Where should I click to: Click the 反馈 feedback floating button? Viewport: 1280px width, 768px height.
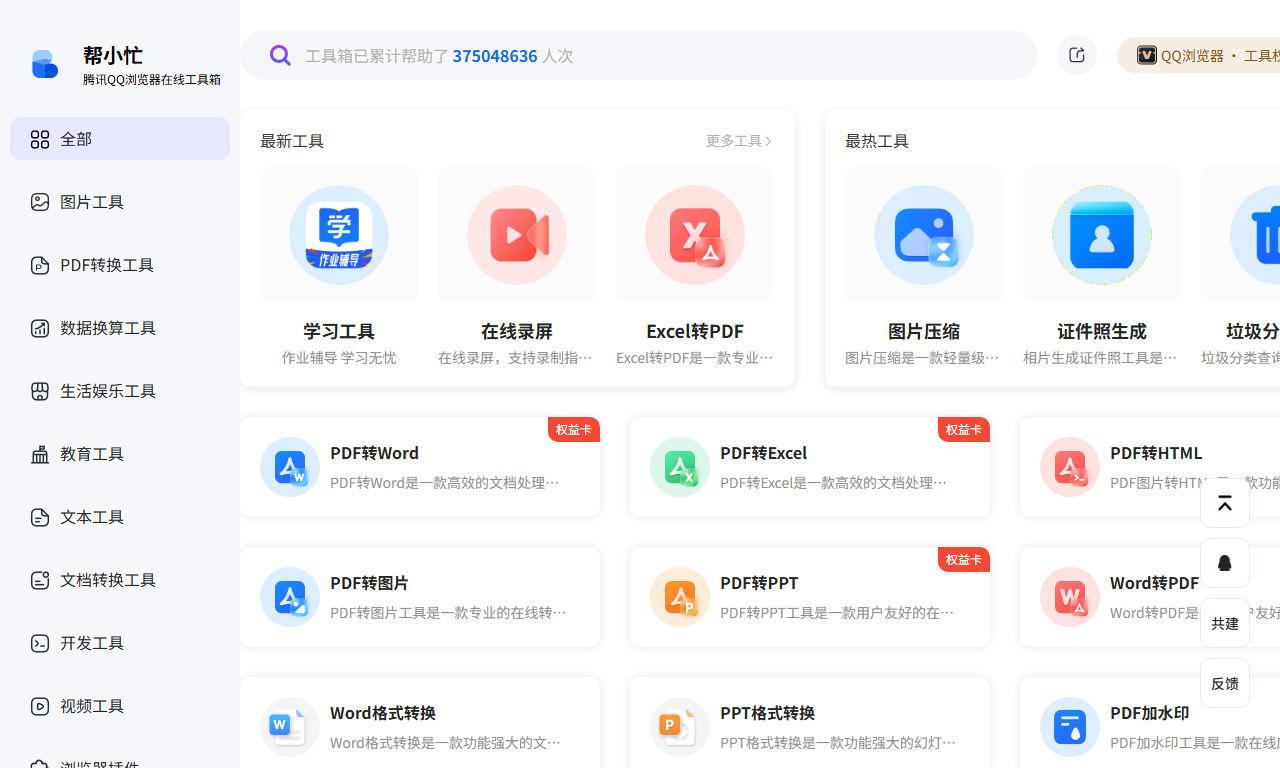(x=1225, y=683)
